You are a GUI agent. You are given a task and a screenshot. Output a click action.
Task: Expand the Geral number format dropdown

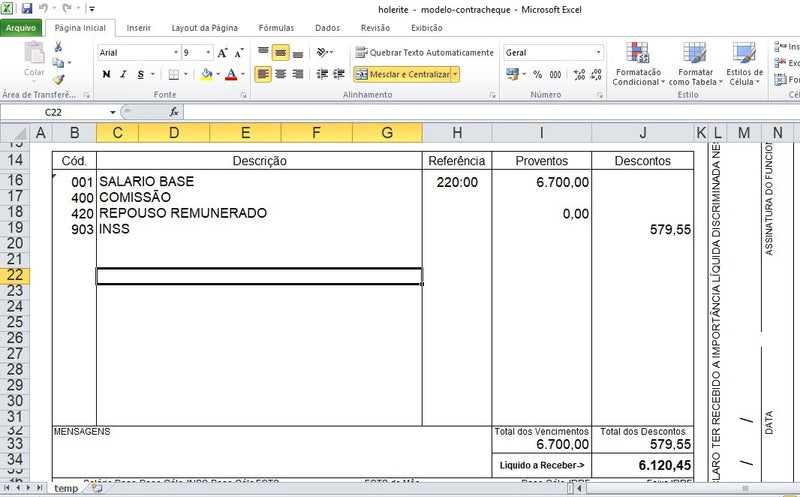pyautogui.click(x=598, y=53)
